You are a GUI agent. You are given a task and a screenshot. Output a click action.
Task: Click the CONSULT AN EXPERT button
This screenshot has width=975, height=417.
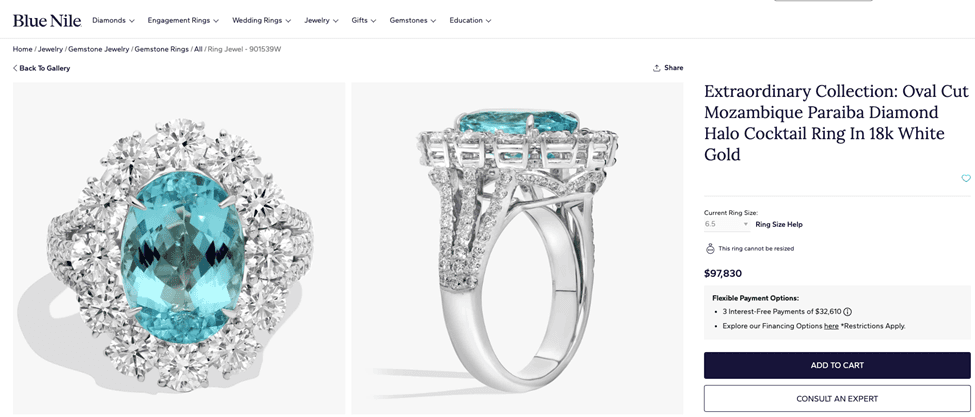point(837,398)
